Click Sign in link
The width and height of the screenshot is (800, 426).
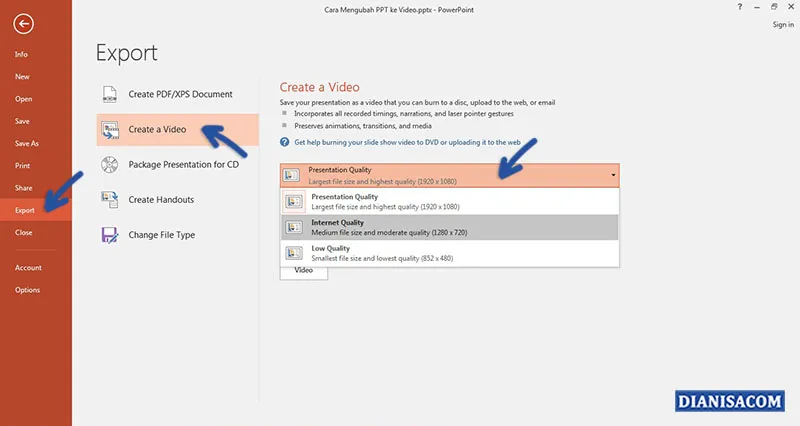[x=783, y=24]
